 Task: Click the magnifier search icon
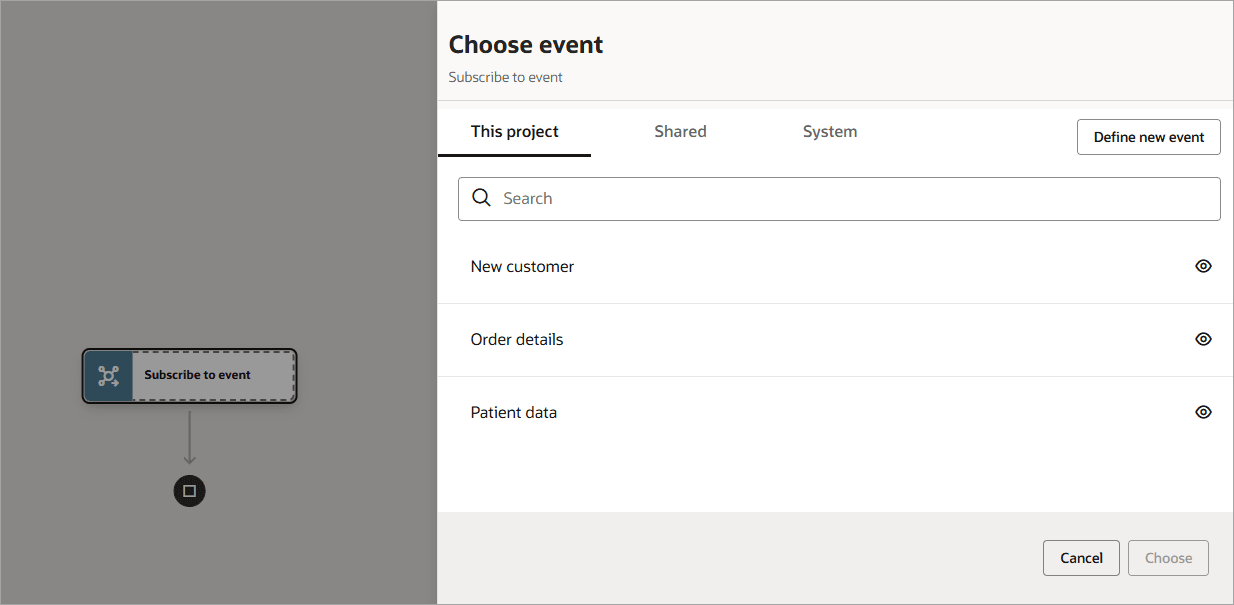481,198
